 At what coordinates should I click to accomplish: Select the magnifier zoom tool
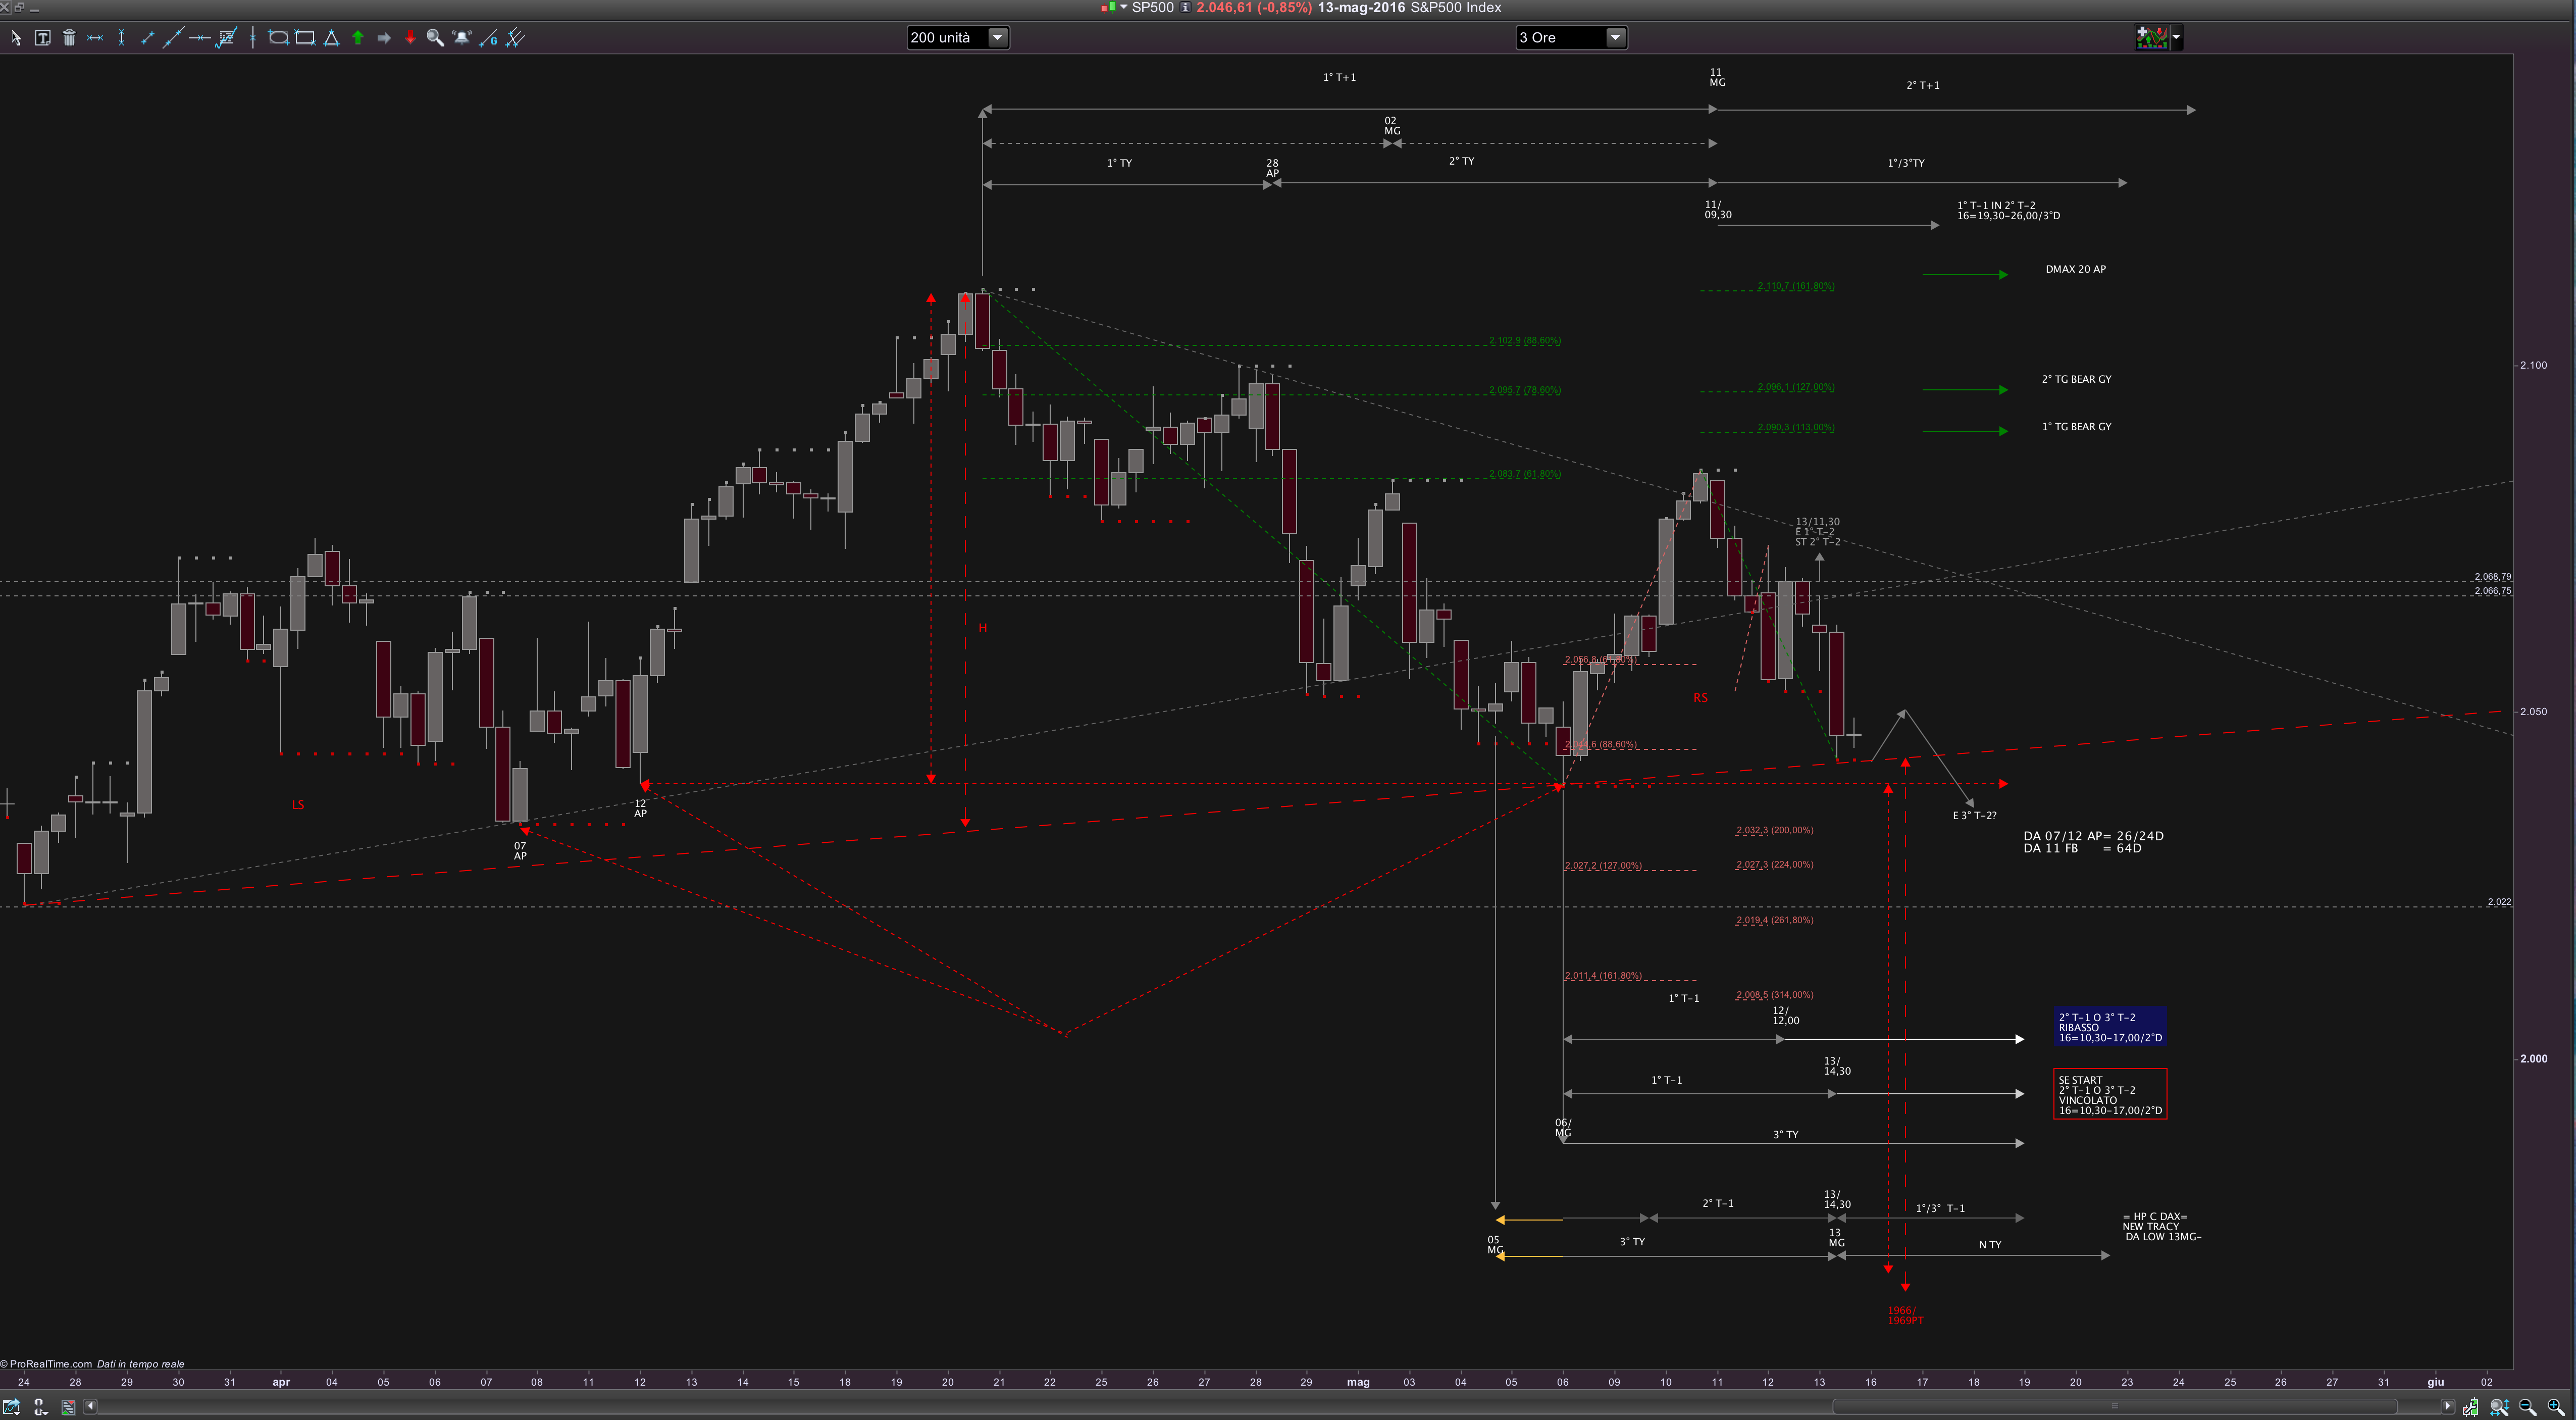pos(435,38)
